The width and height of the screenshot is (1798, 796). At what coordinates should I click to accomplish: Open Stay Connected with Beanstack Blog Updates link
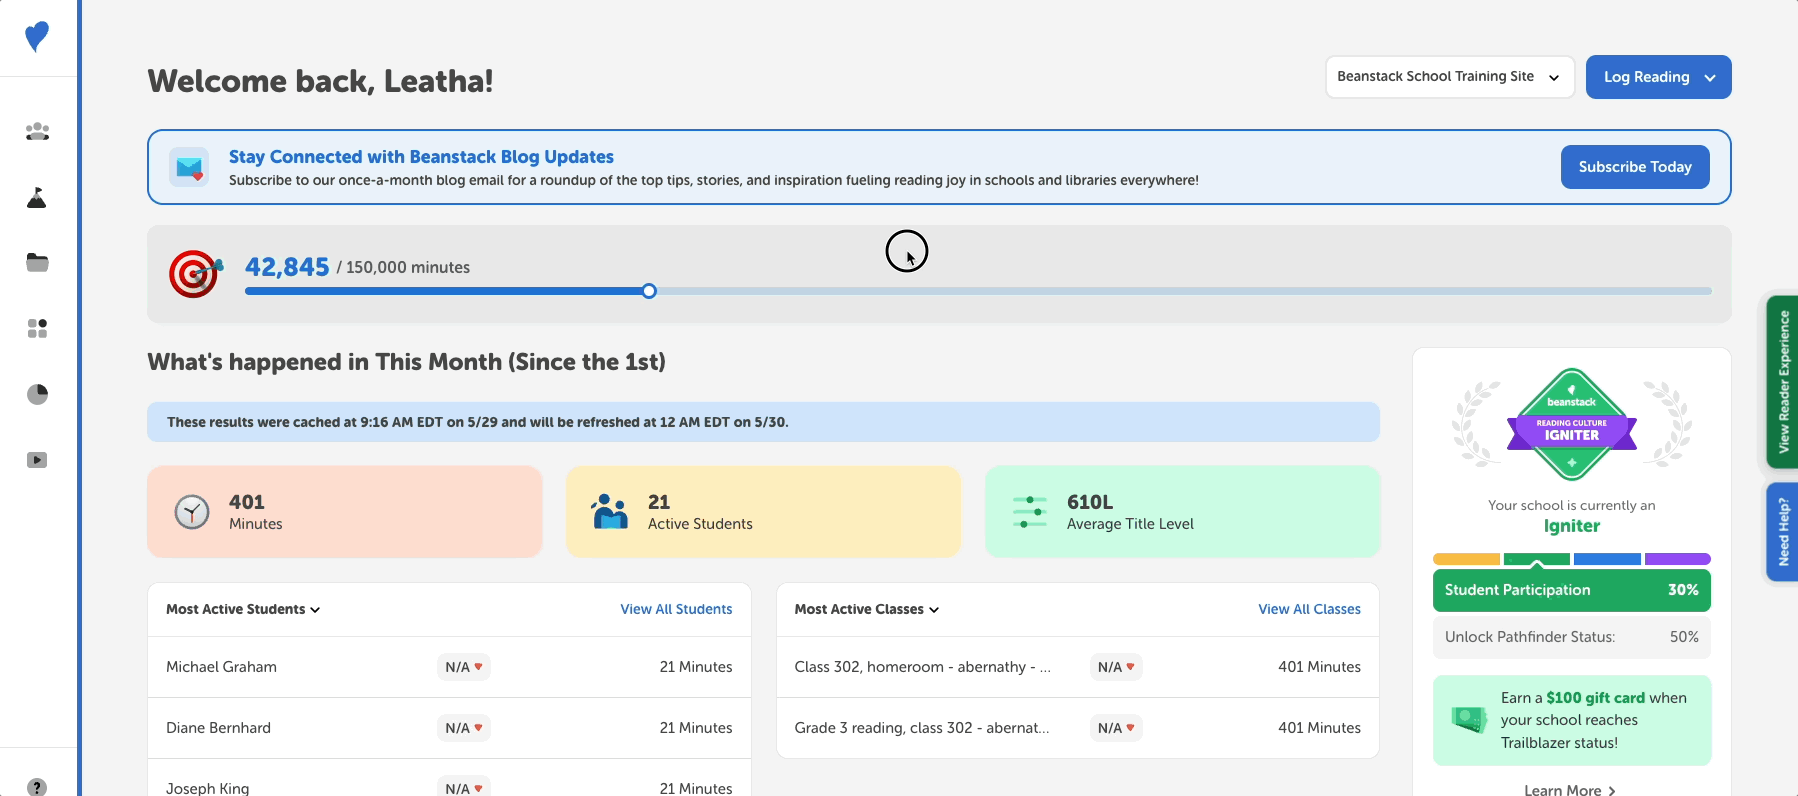421,157
